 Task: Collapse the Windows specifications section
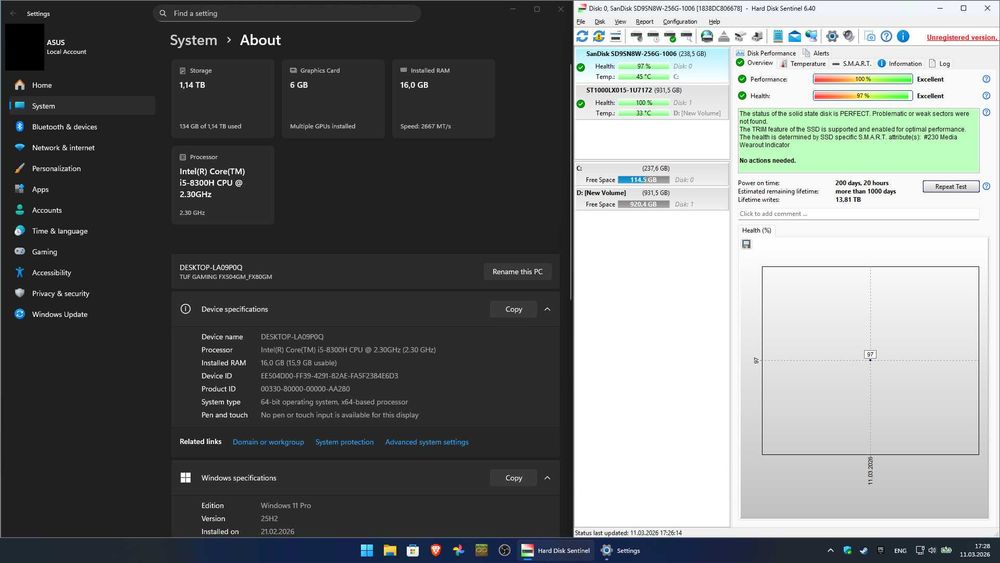547,478
